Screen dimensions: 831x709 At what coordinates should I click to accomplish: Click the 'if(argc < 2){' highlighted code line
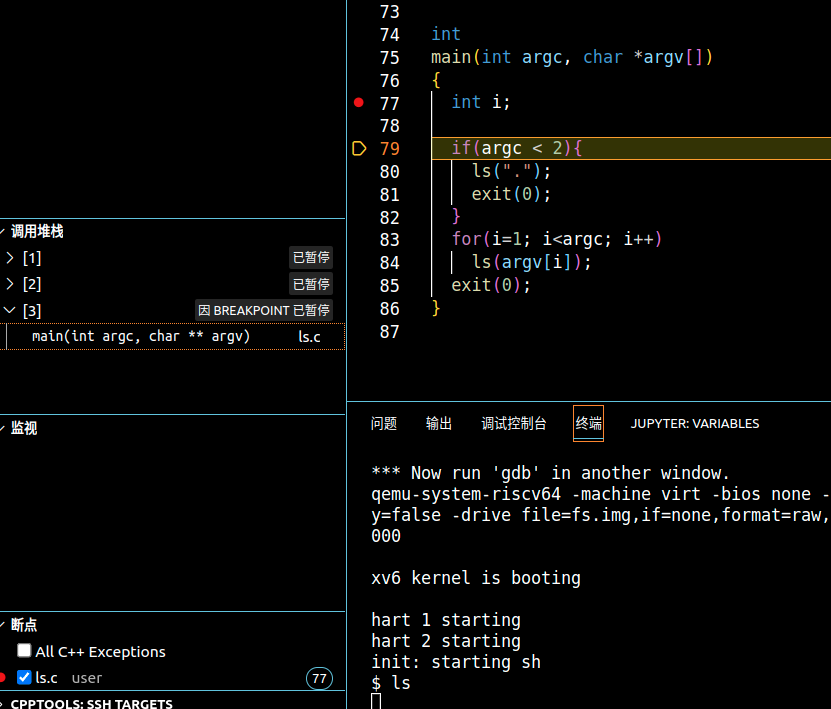(517, 148)
